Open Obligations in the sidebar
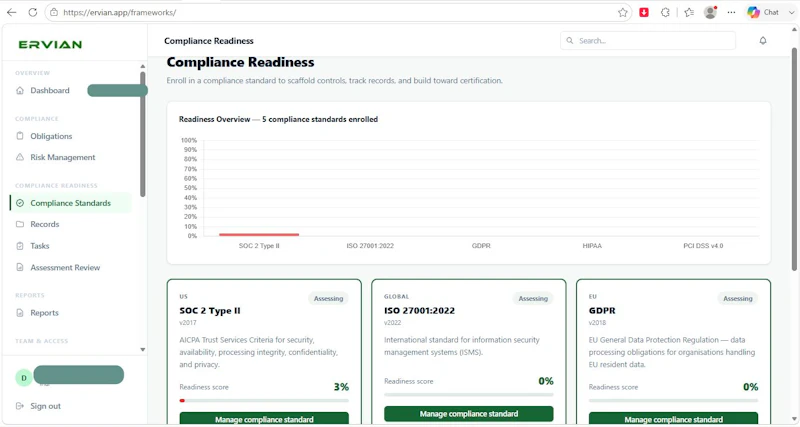The width and height of the screenshot is (800, 427). pos(51,136)
